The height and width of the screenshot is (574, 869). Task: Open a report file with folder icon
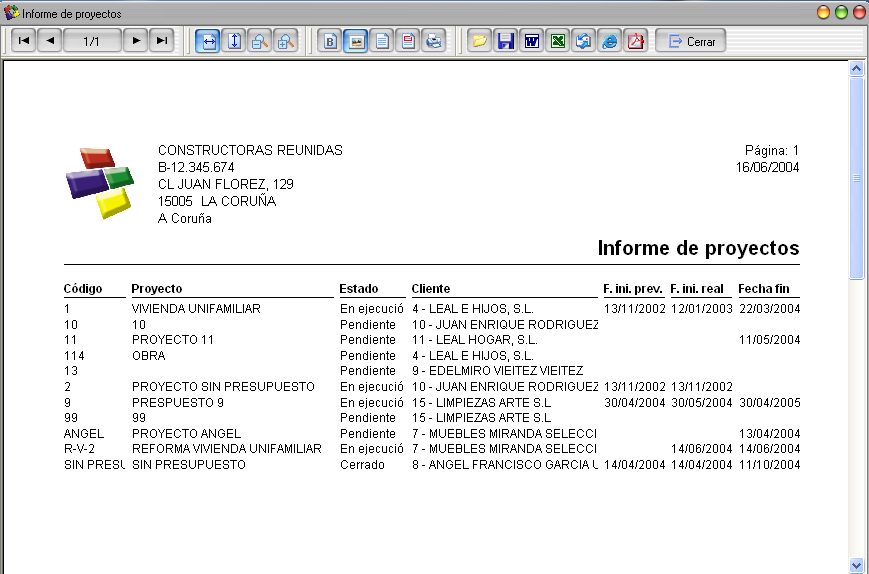tap(479, 41)
